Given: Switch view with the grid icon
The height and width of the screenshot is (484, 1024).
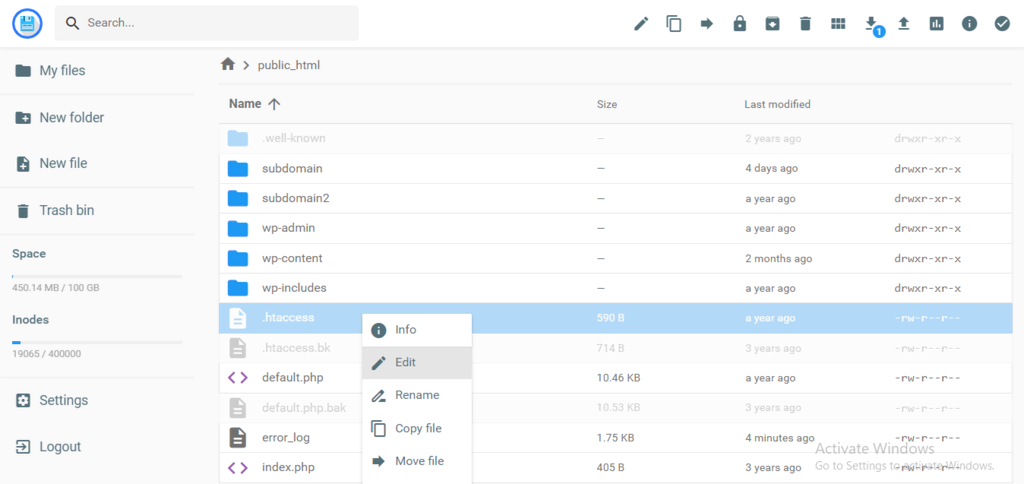Looking at the screenshot, I should tap(838, 23).
